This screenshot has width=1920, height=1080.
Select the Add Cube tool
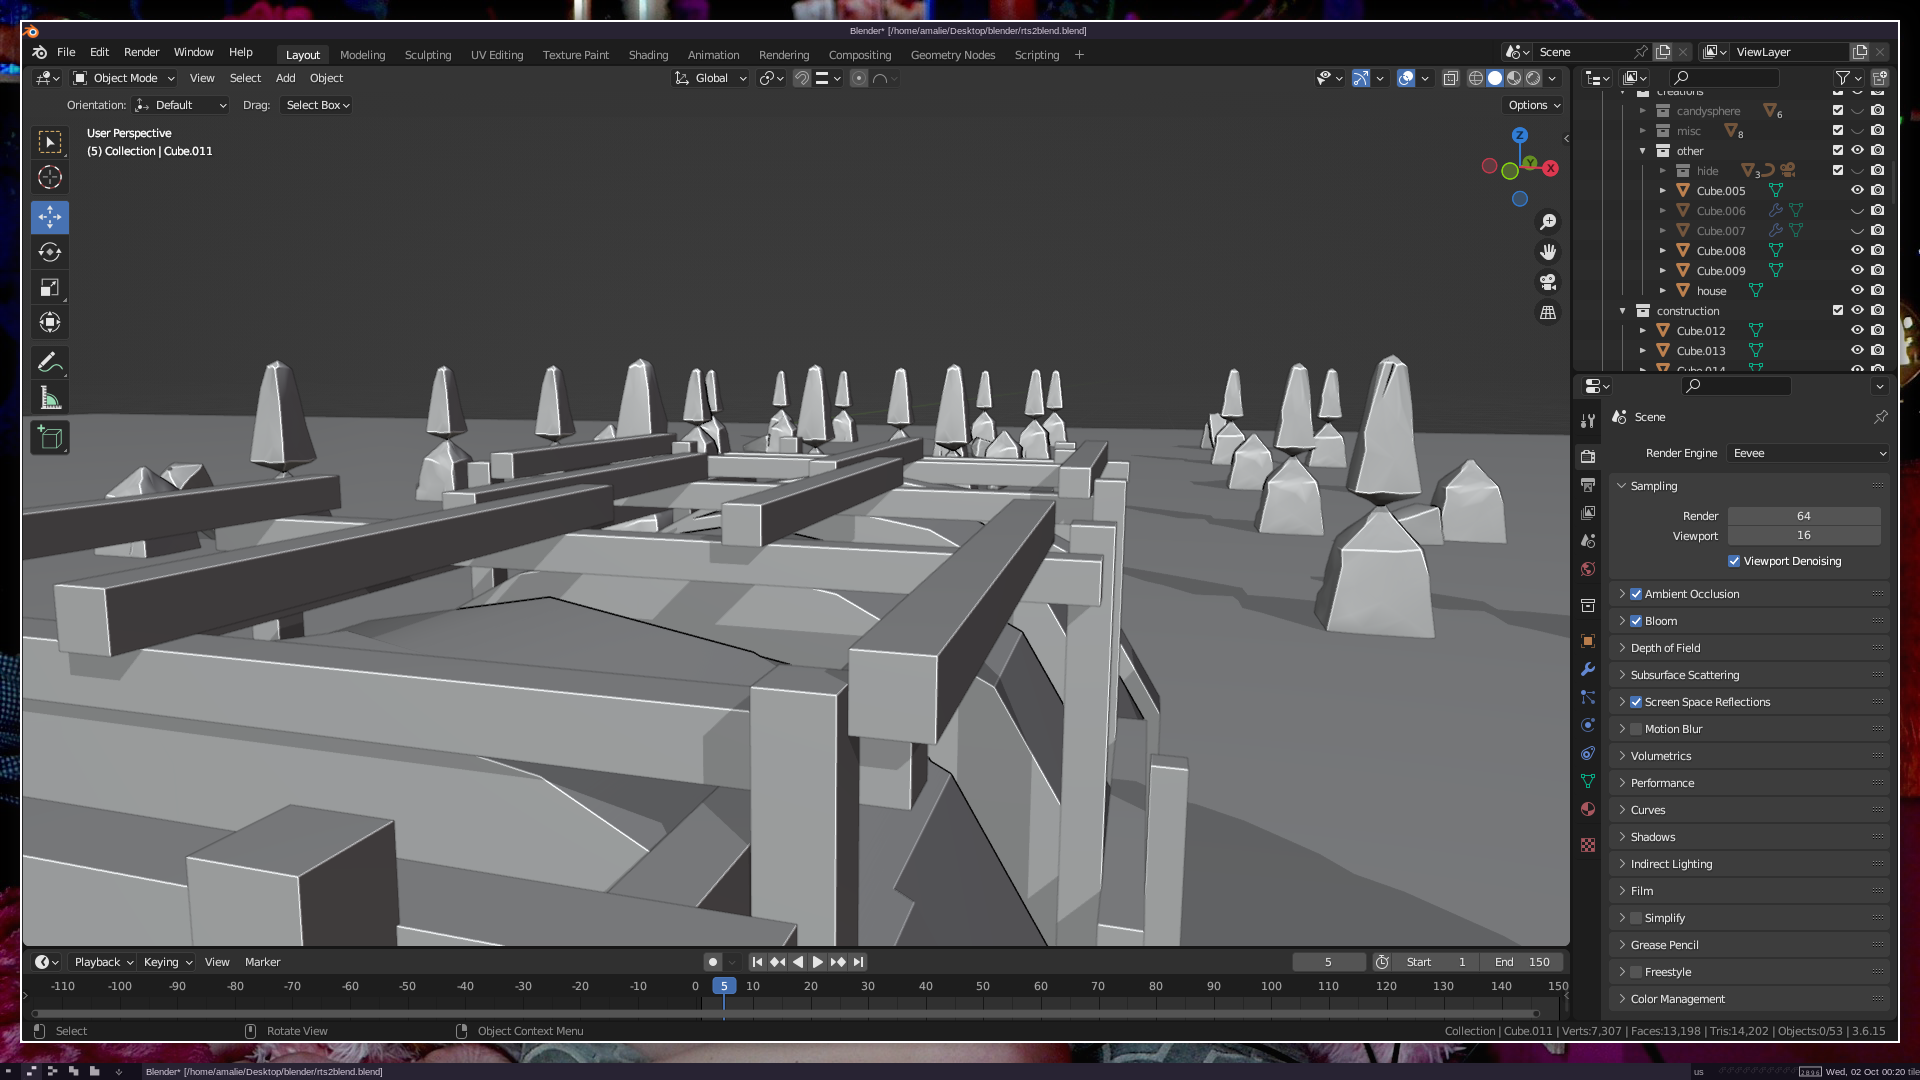coord(50,437)
